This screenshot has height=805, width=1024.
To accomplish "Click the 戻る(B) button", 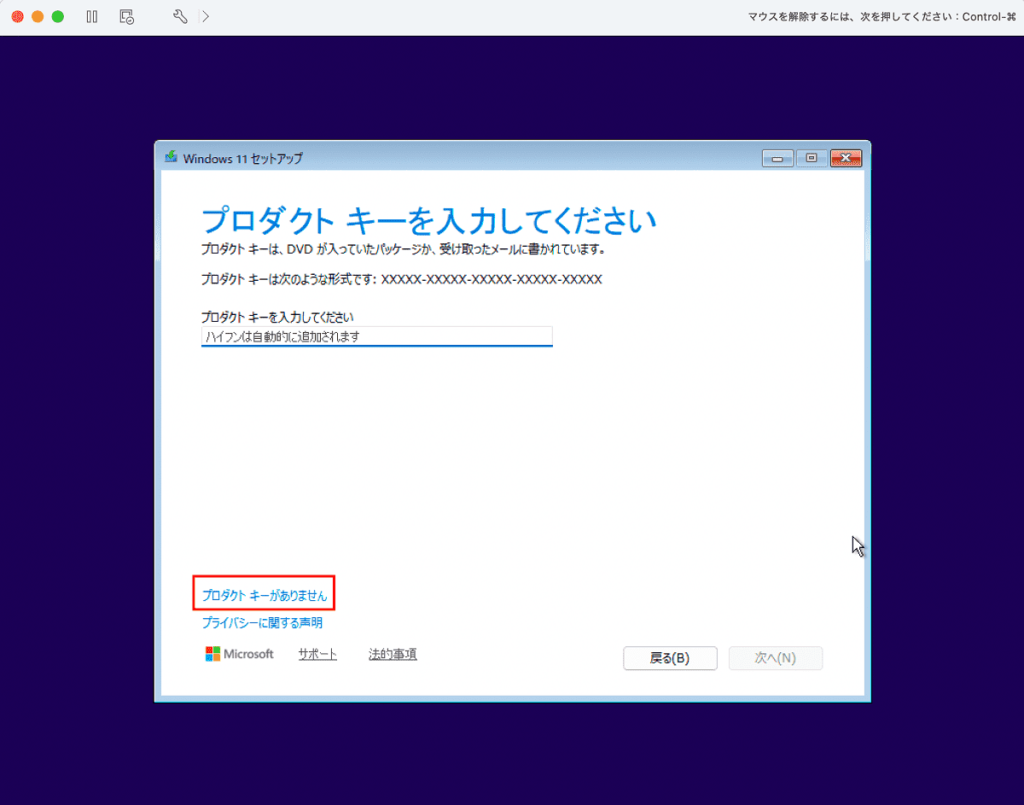I will tap(670, 658).
